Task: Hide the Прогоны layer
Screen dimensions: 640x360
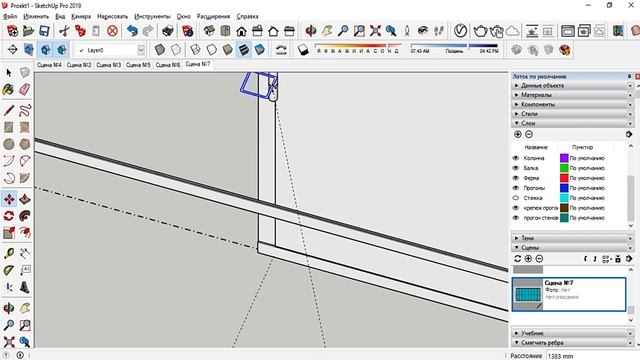Action: pyautogui.click(x=516, y=188)
